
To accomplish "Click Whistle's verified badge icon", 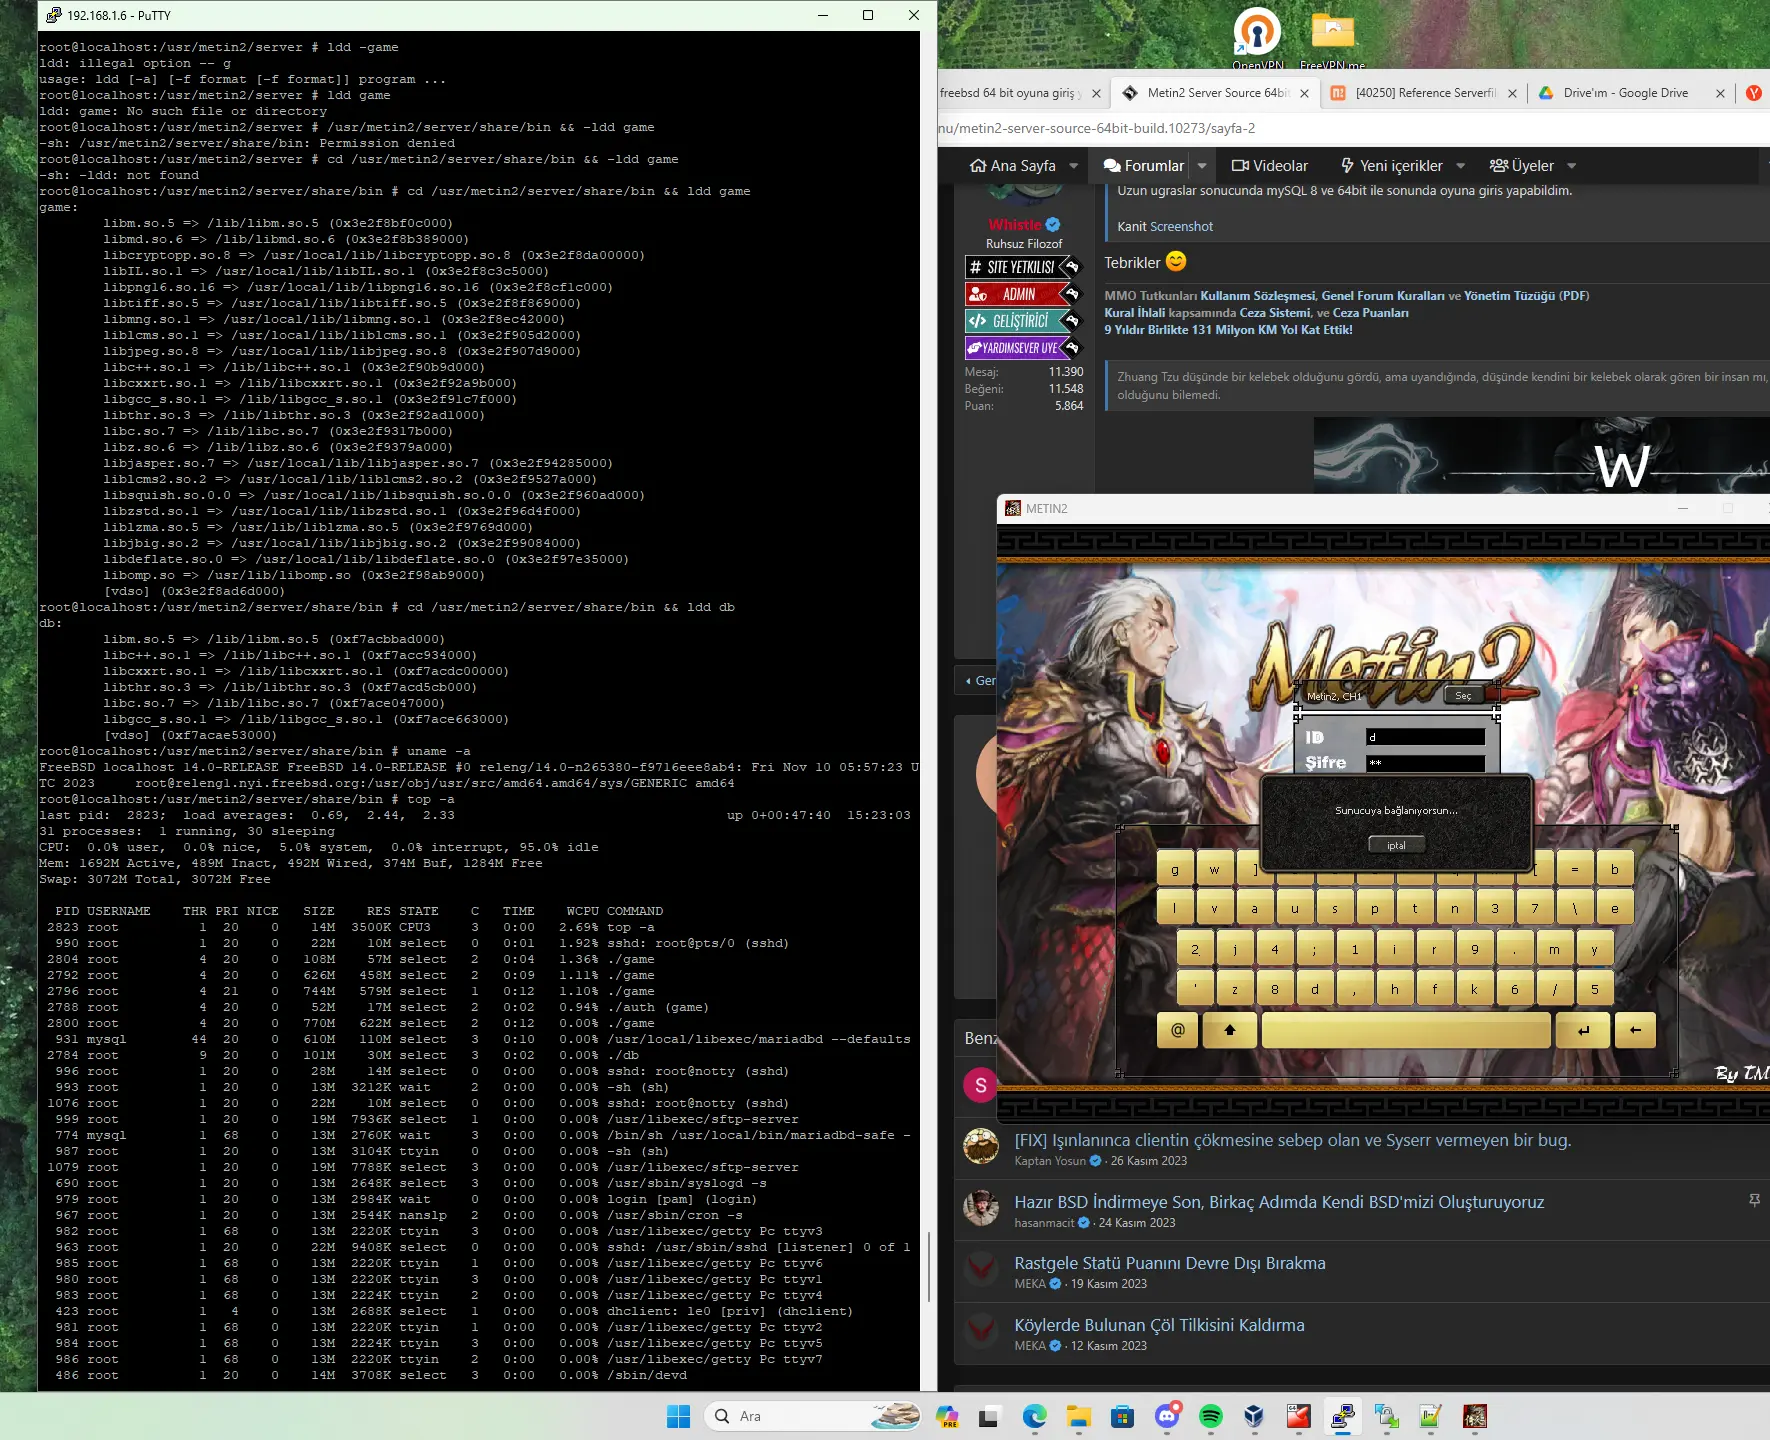I will click(1053, 225).
